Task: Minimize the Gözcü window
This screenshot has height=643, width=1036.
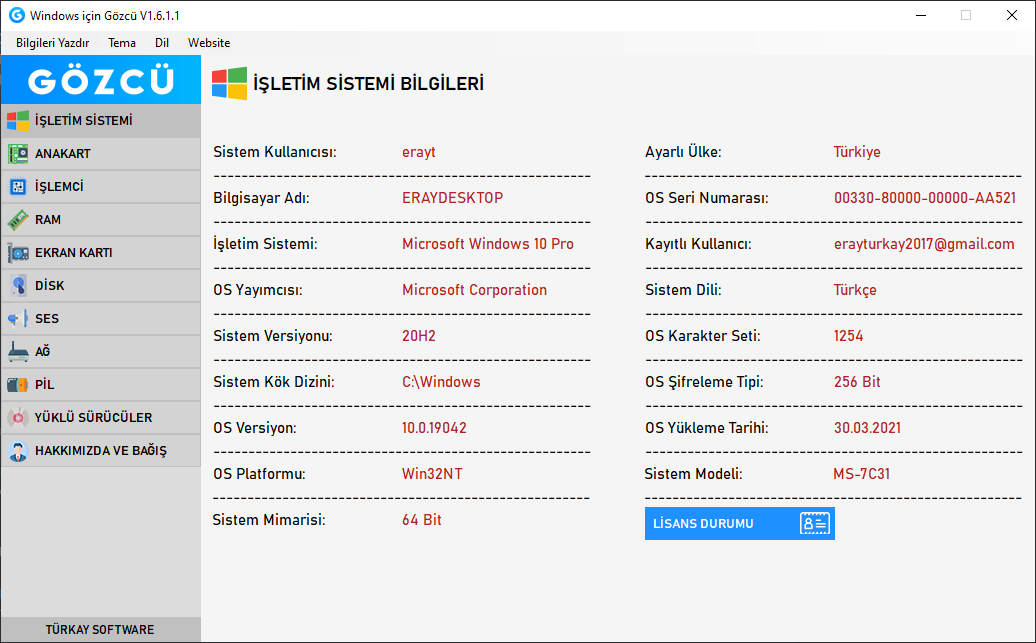Action: pos(921,15)
